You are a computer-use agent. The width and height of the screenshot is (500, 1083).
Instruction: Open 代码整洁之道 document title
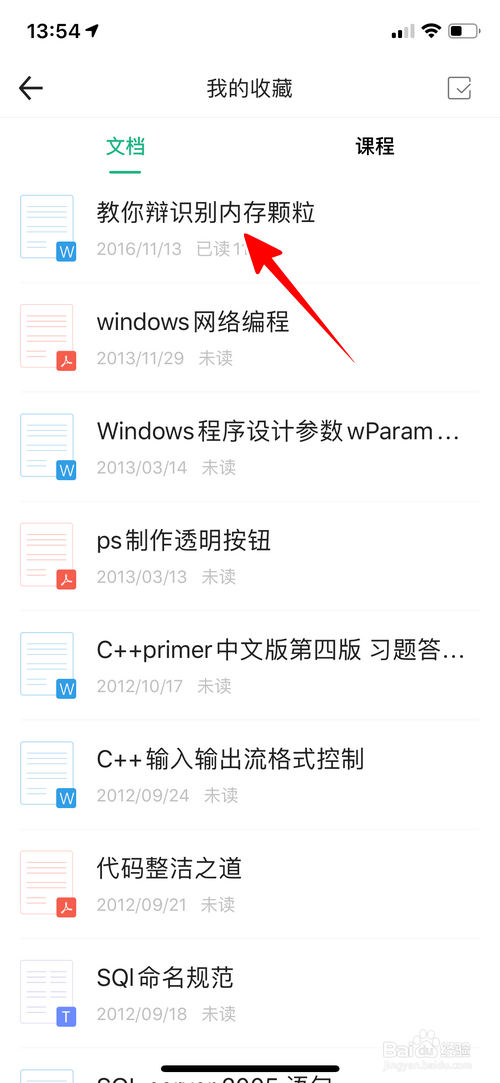[169, 868]
